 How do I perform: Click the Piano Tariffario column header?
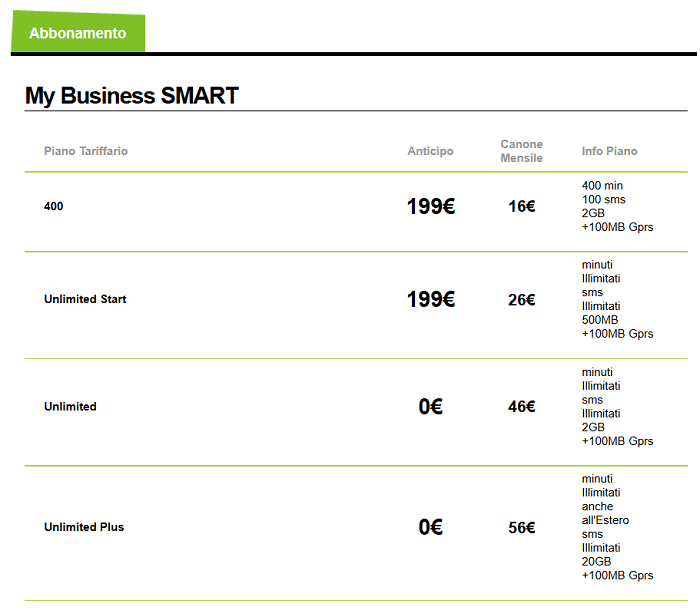[x=86, y=151]
